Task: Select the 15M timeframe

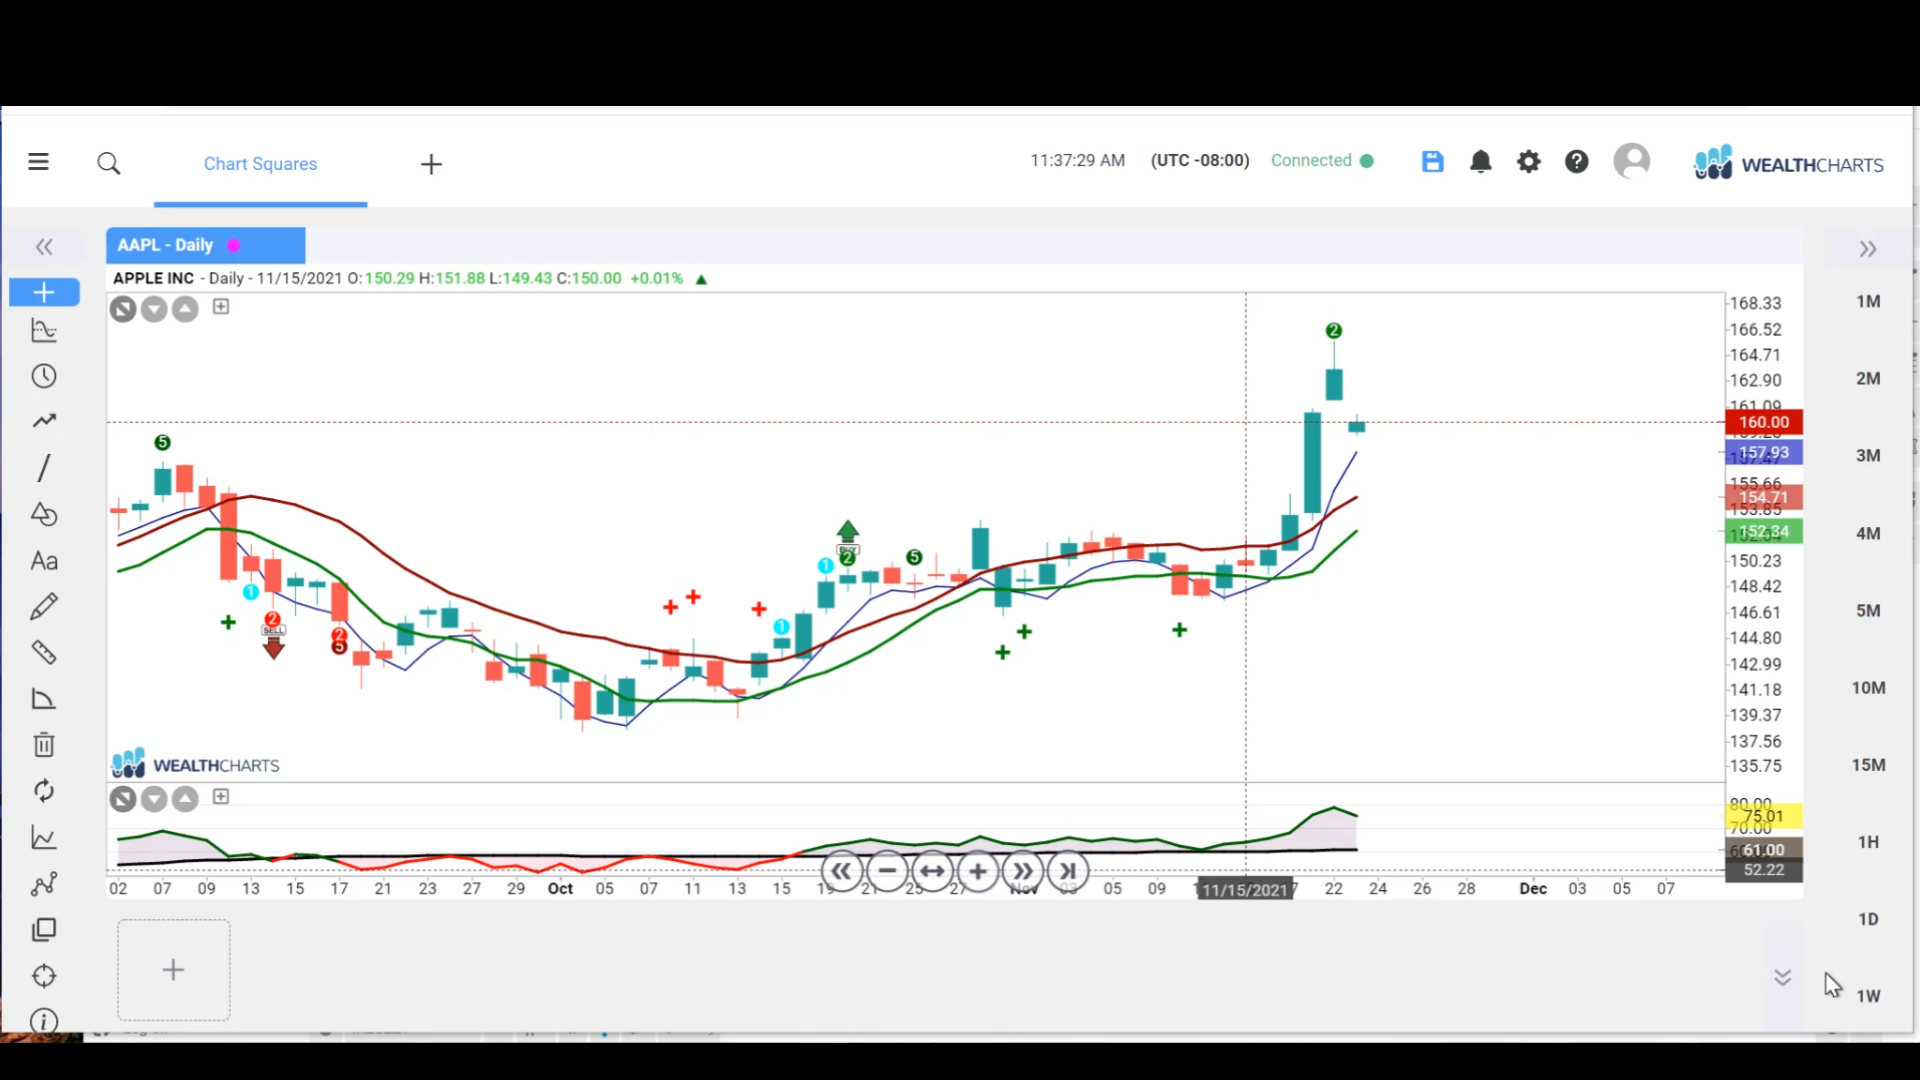Action: [x=1868, y=765]
